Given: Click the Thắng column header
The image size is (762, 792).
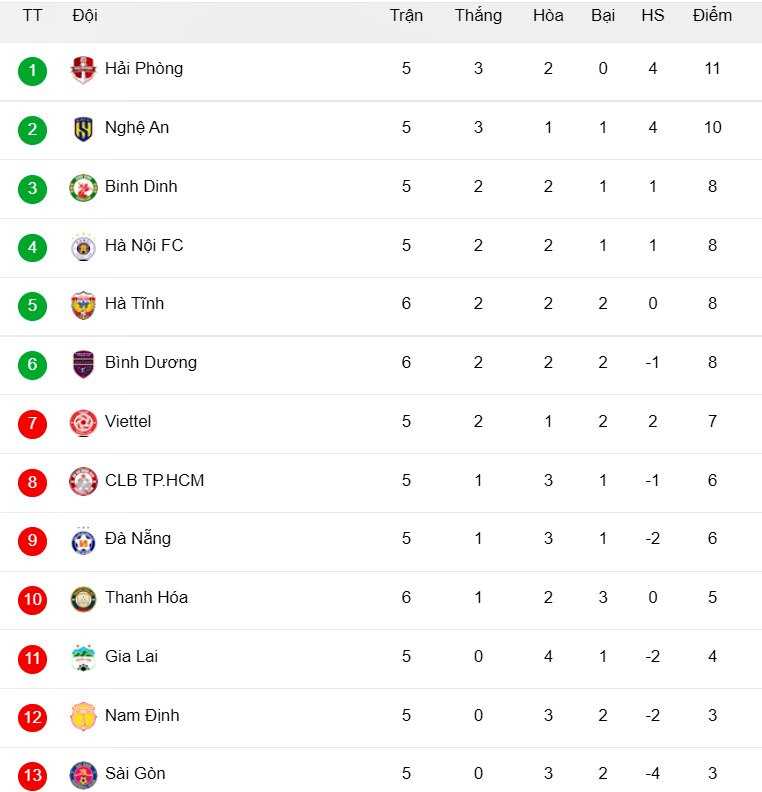Looking at the screenshot, I should pos(478,15).
